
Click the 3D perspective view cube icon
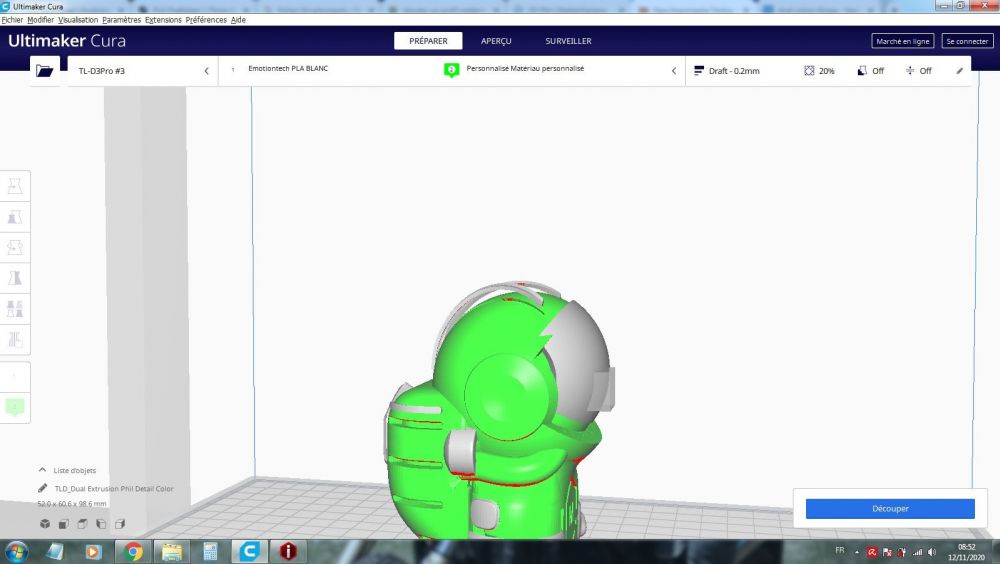45,524
